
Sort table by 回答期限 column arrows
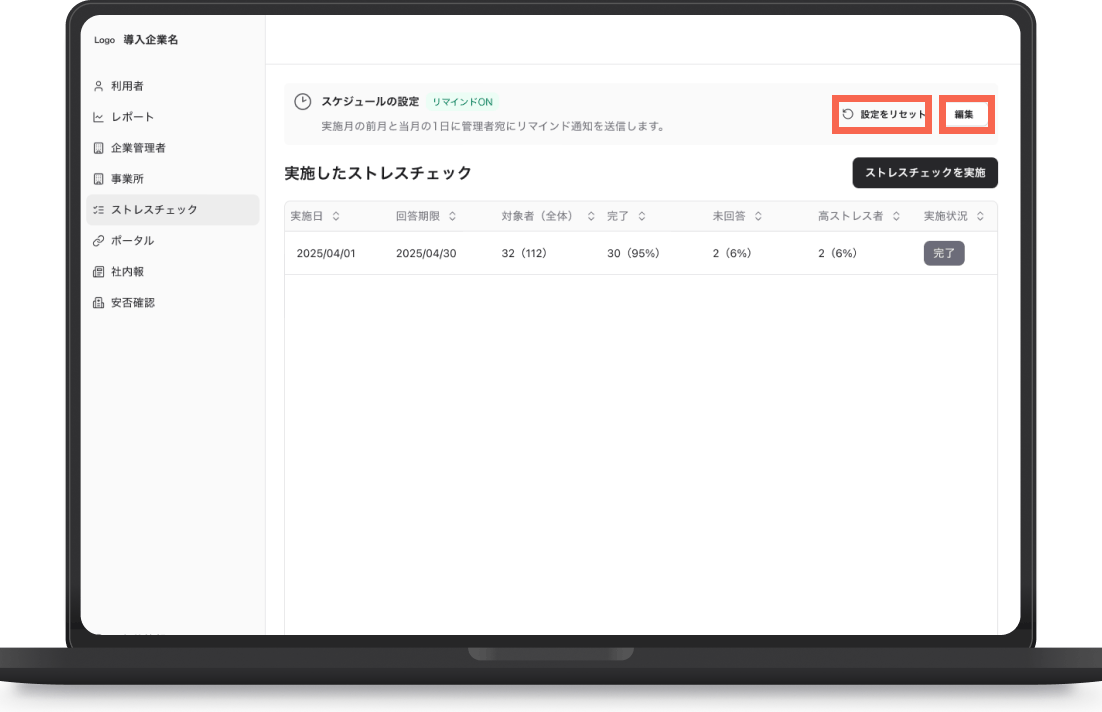click(x=453, y=216)
